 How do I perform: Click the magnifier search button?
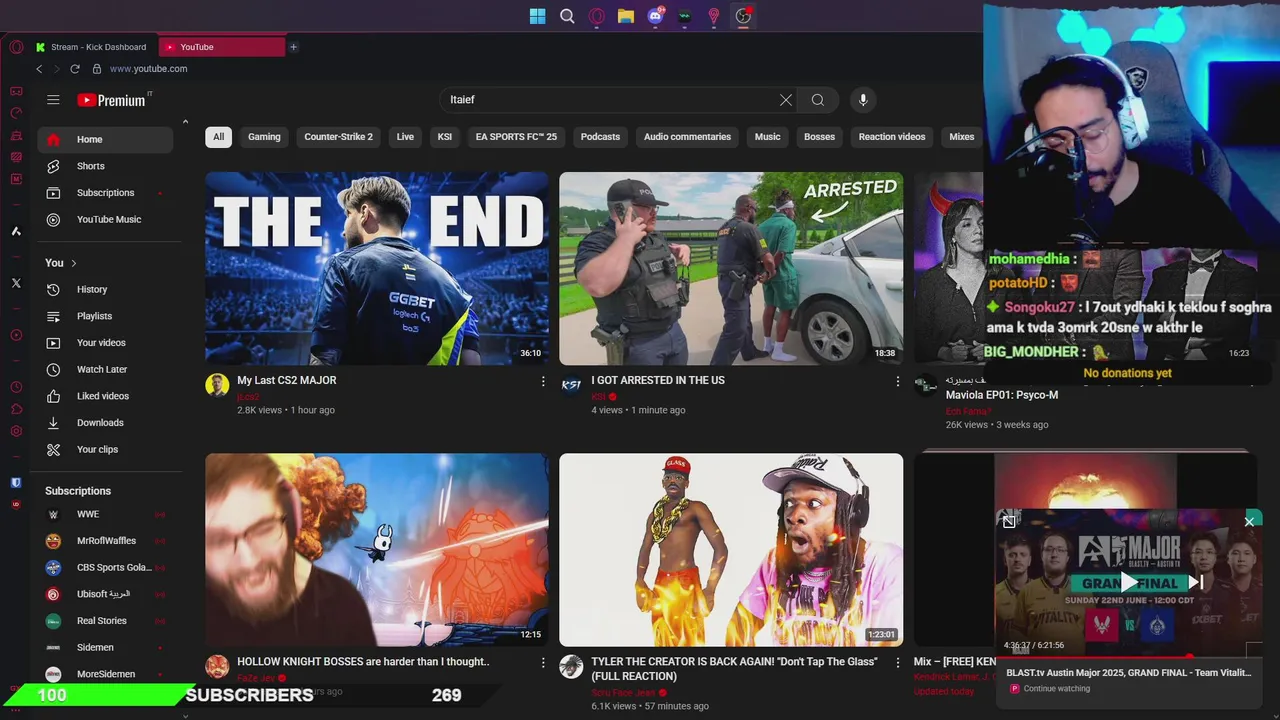click(x=818, y=100)
